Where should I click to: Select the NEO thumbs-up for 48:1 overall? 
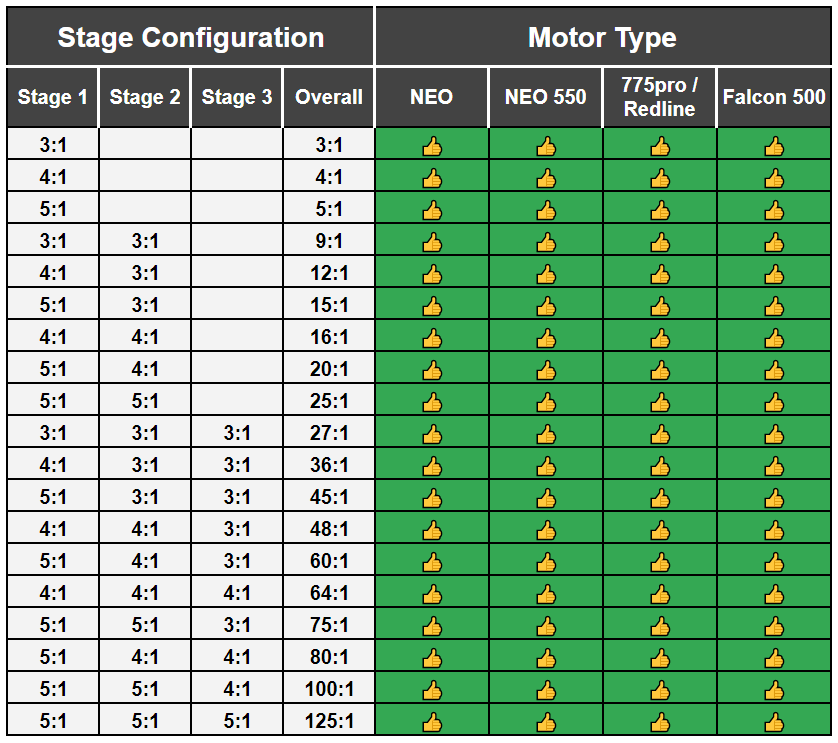click(x=432, y=530)
